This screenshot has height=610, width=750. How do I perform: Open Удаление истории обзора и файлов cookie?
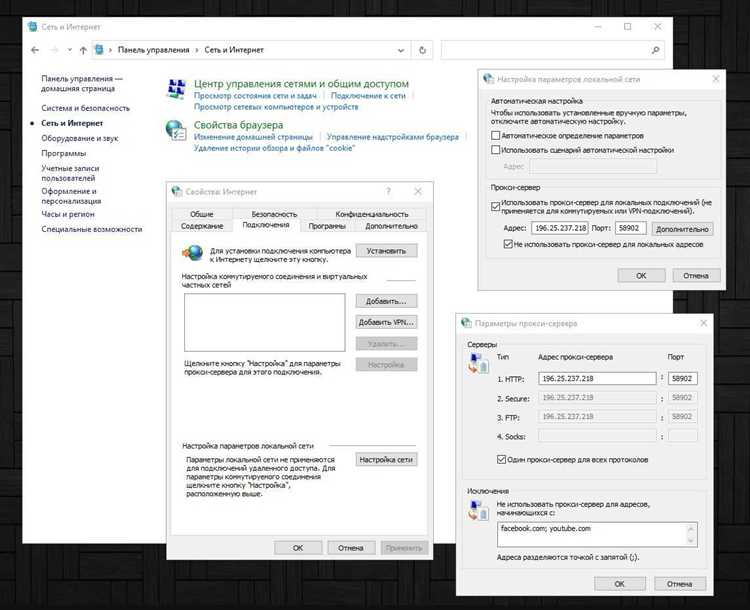pyautogui.click(x=274, y=148)
